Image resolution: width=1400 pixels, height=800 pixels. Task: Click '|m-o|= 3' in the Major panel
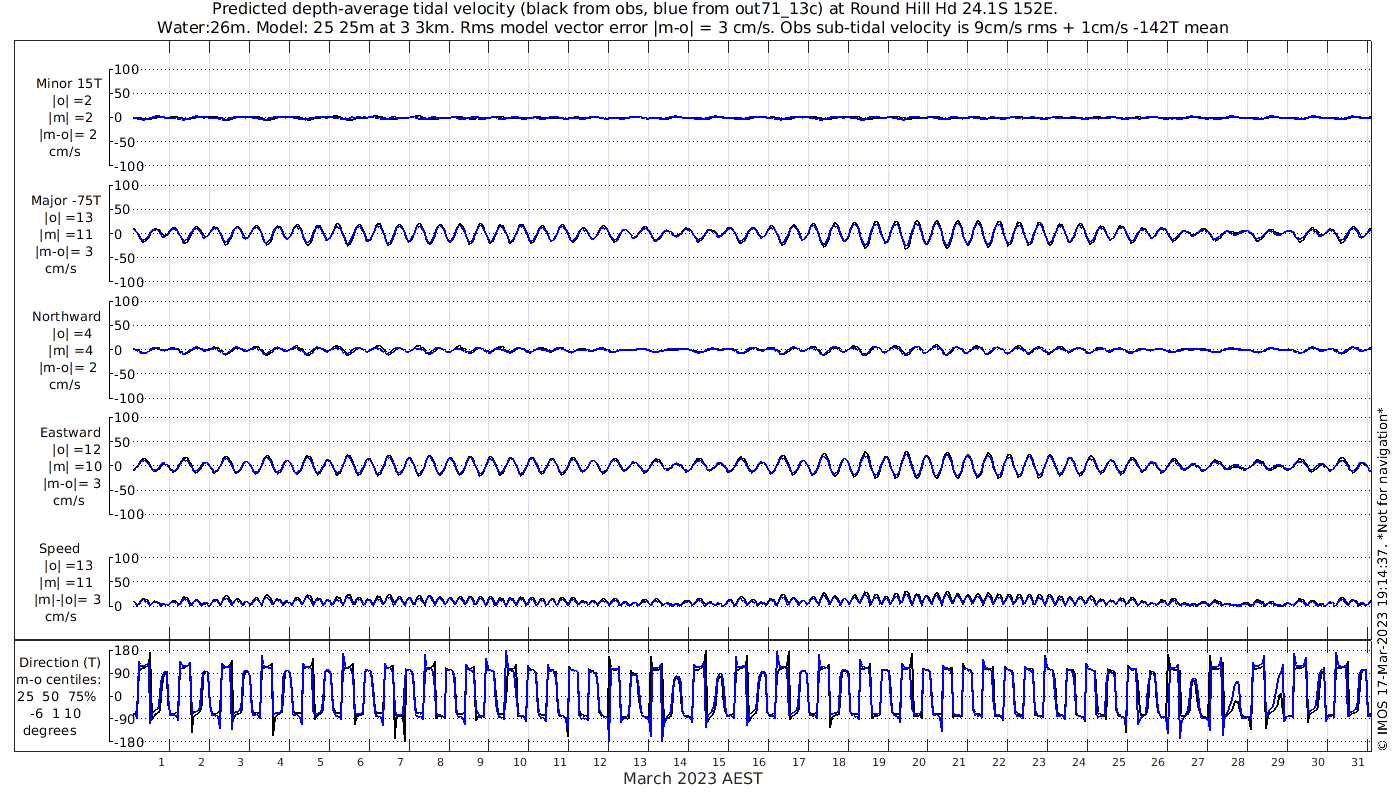coord(65,251)
